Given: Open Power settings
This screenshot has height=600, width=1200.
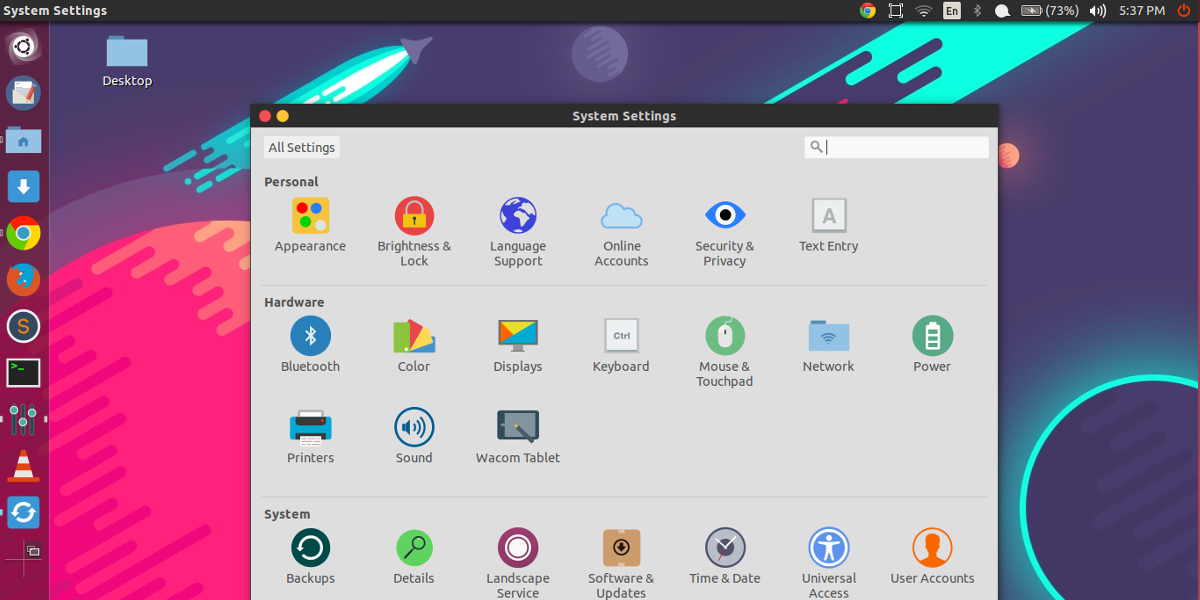Looking at the screenshot, I should [x=932, y=345].
